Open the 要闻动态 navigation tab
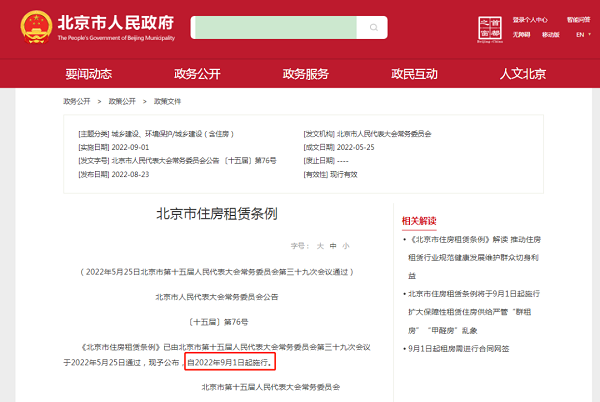Screen dimensions: 600x402 [91, 74]
